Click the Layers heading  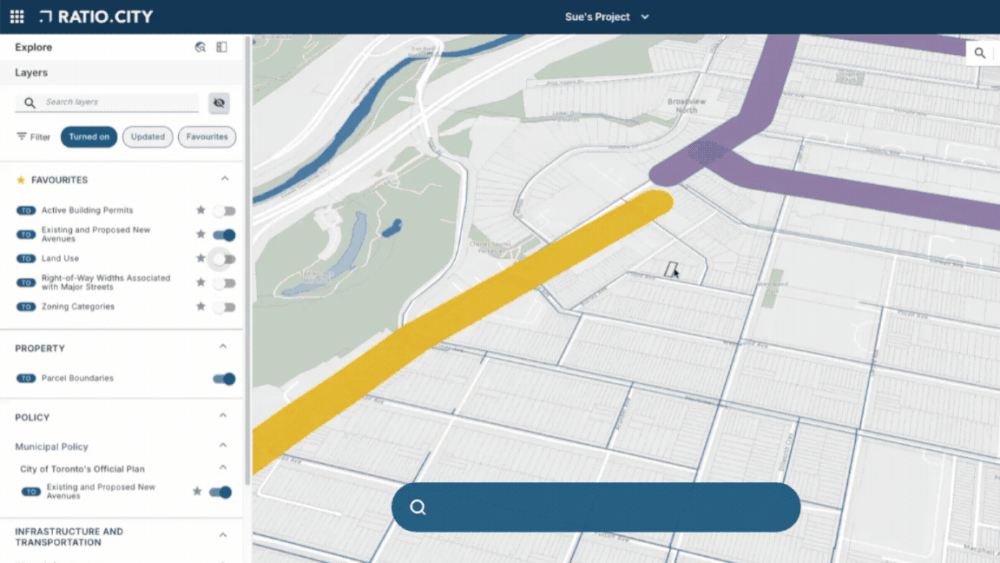[31, 73]
